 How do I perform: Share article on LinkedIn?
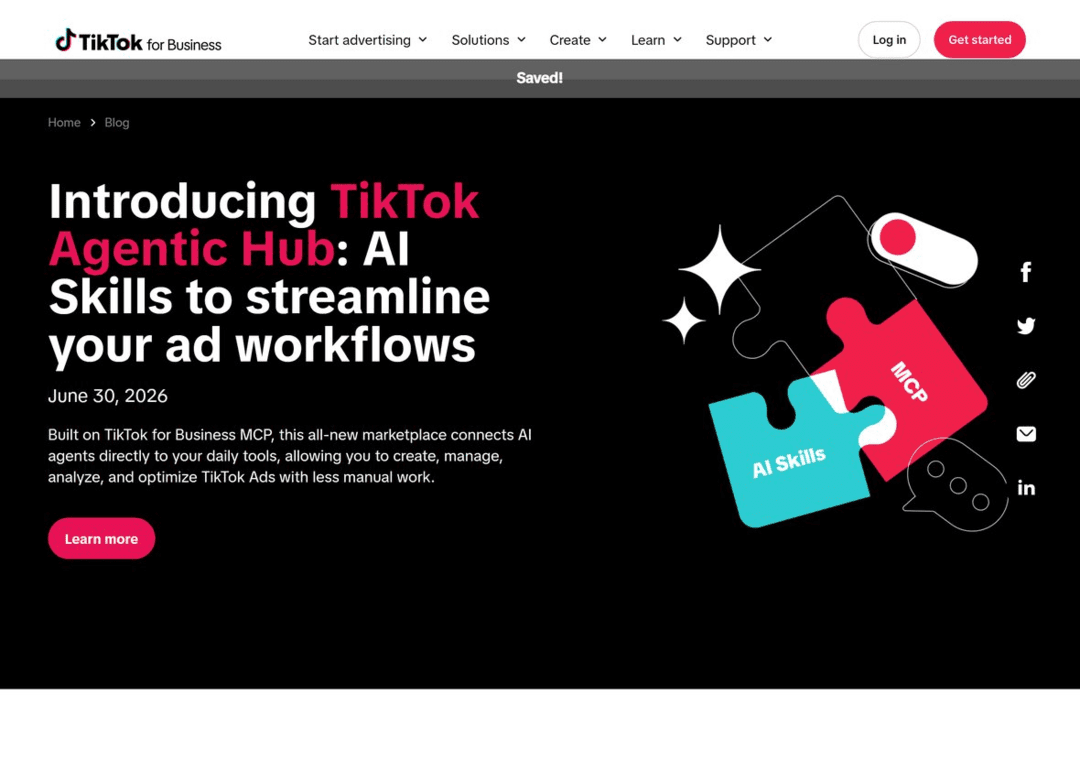[x=1026, y=488]
